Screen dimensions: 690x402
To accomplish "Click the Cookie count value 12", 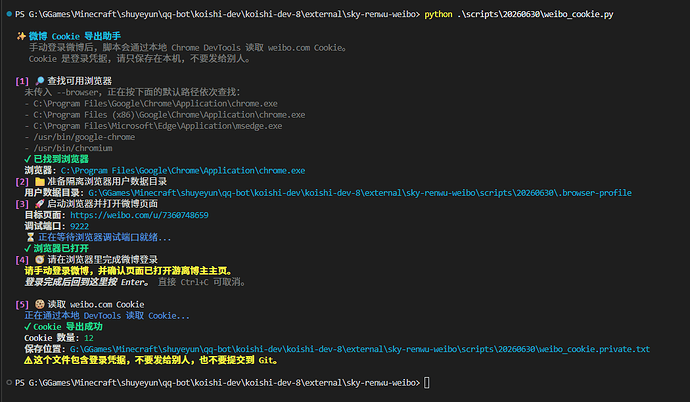I will (89, 338).
